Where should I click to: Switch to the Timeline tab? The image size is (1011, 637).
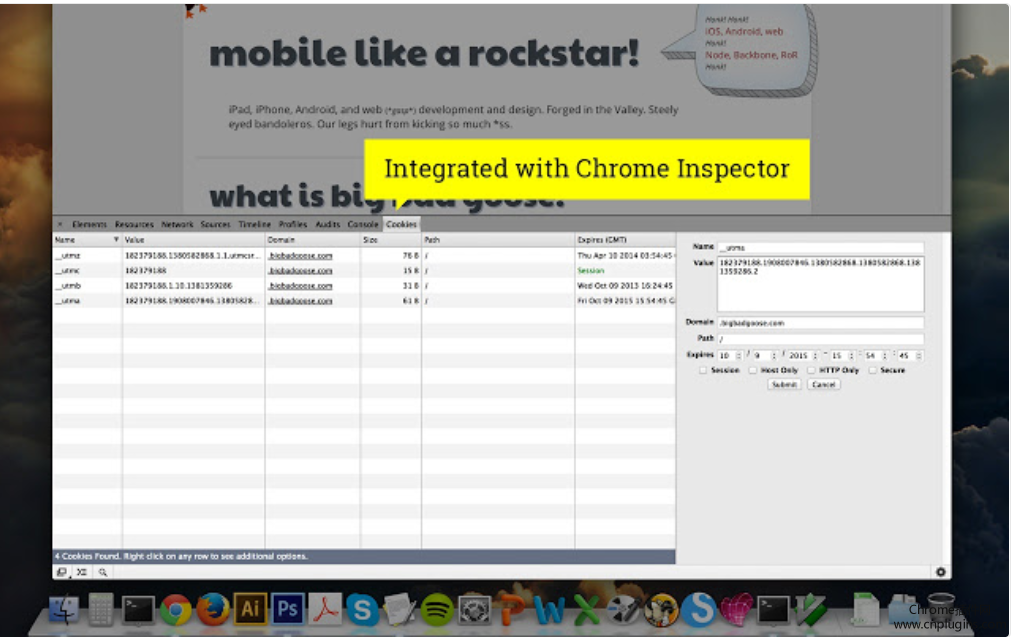coord(255,224)
